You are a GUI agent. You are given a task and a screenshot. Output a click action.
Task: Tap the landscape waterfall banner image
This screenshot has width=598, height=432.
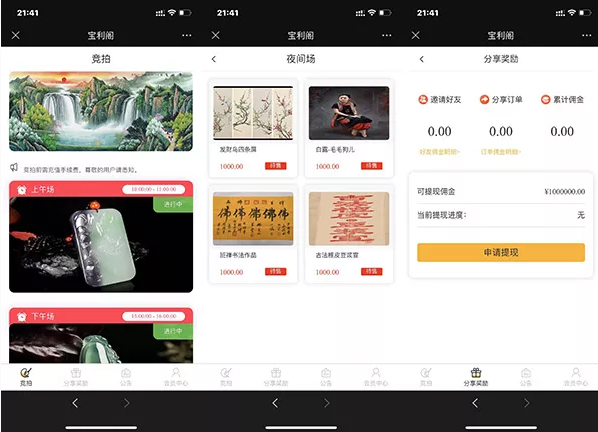click(x=101, y=111)
